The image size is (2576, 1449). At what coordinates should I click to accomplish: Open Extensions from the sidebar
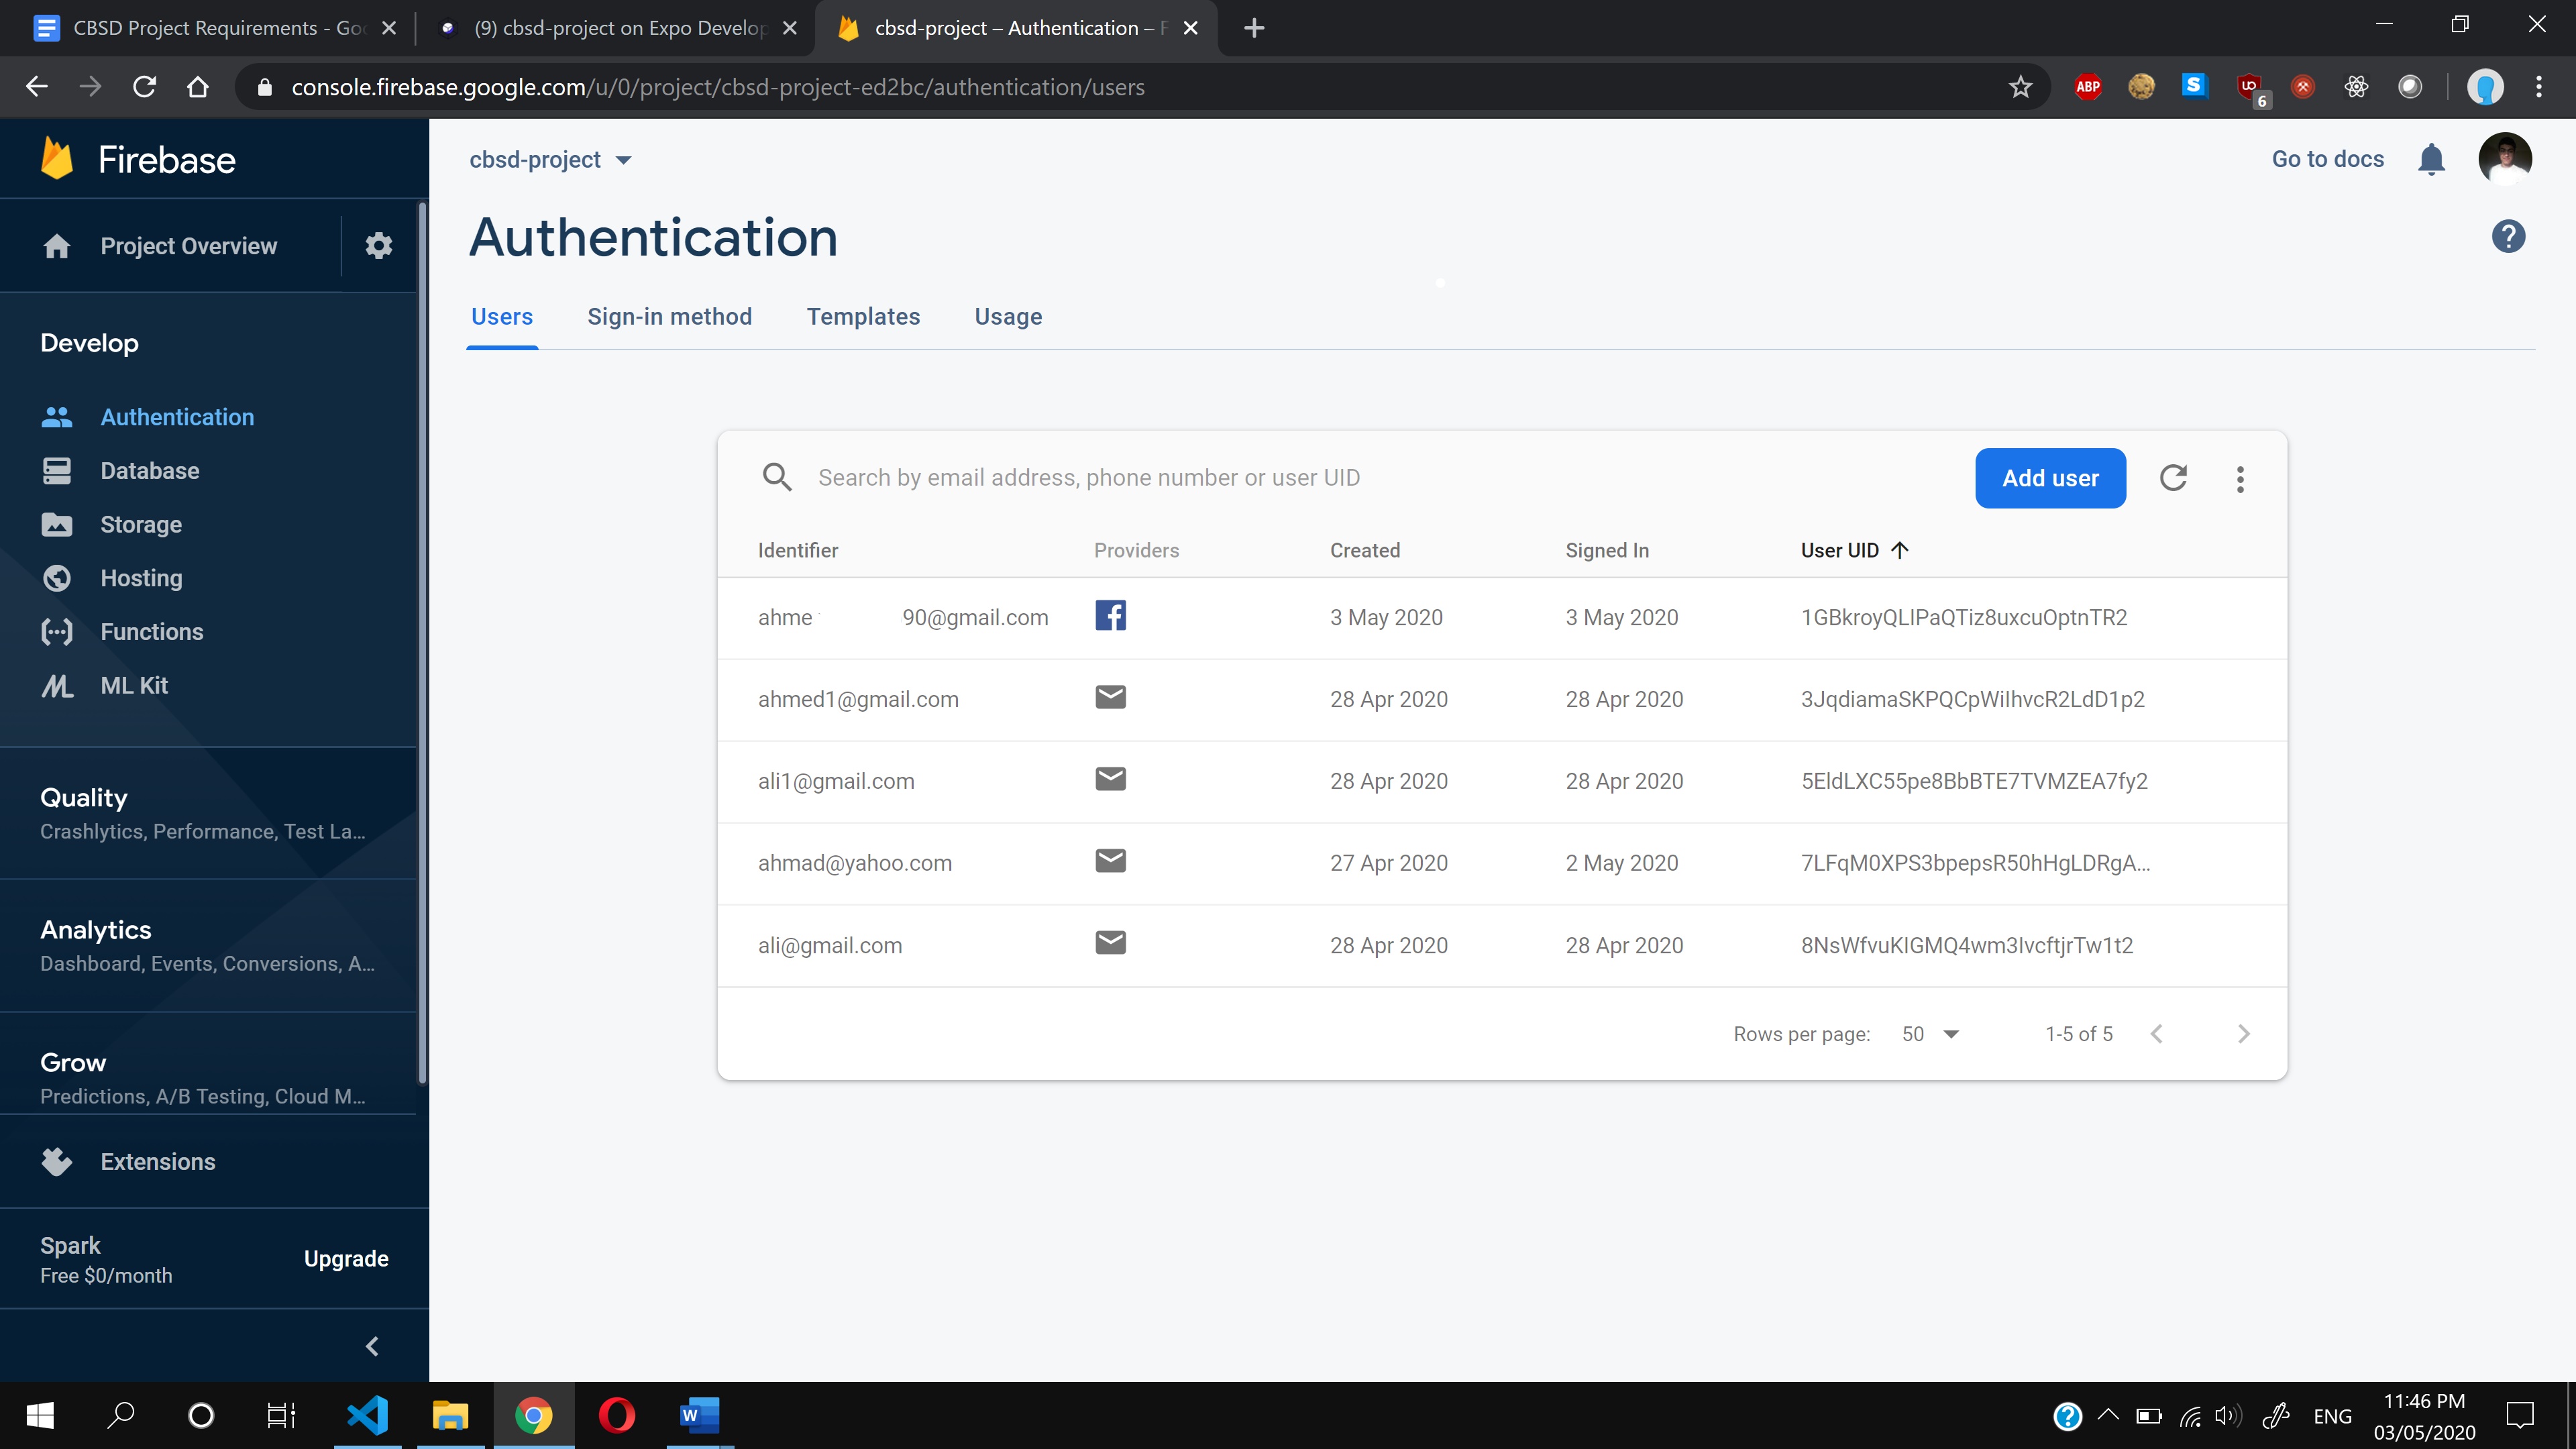point(157,1161)
